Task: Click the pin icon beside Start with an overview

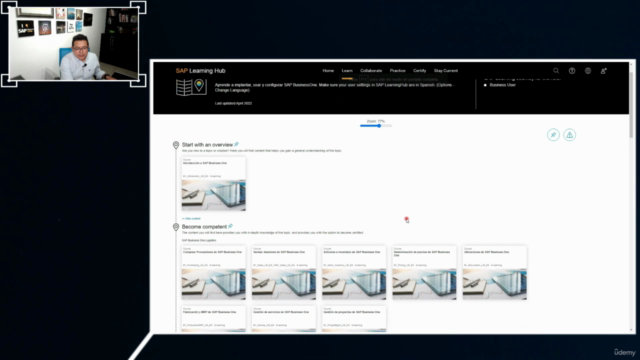Action: (x=237, y=144)
